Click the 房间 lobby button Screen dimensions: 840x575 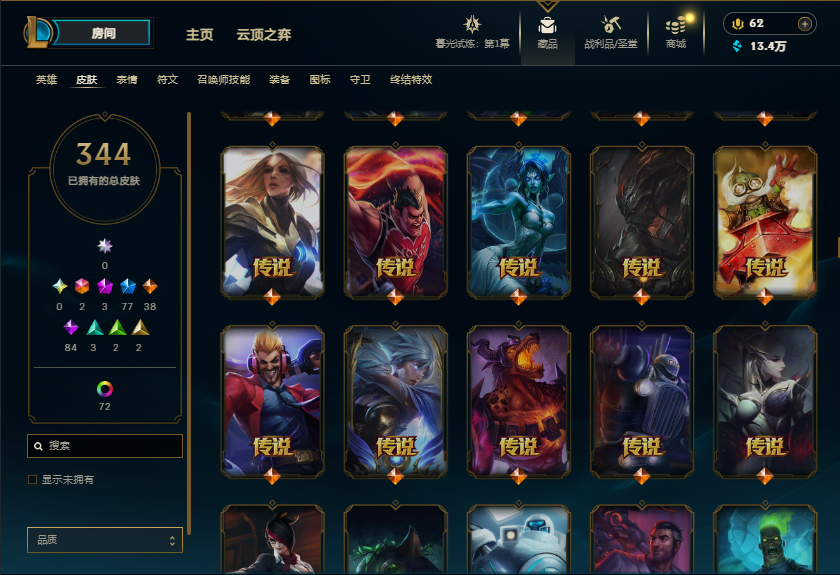point(103,33)
